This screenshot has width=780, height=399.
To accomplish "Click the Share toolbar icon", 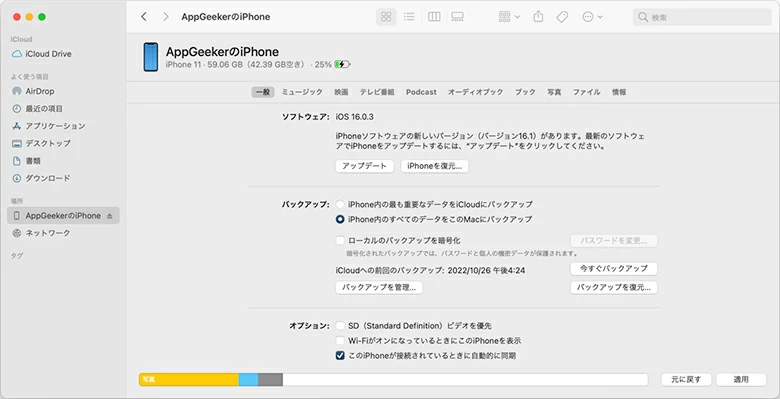I will click(x=538, y=17).
